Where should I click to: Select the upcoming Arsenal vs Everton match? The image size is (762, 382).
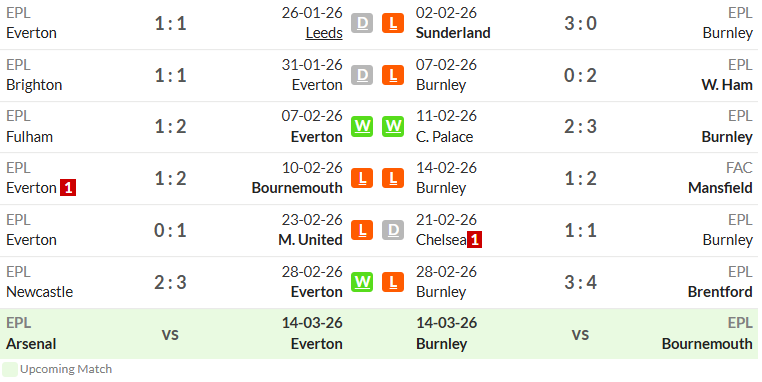[x=190, y=334]
